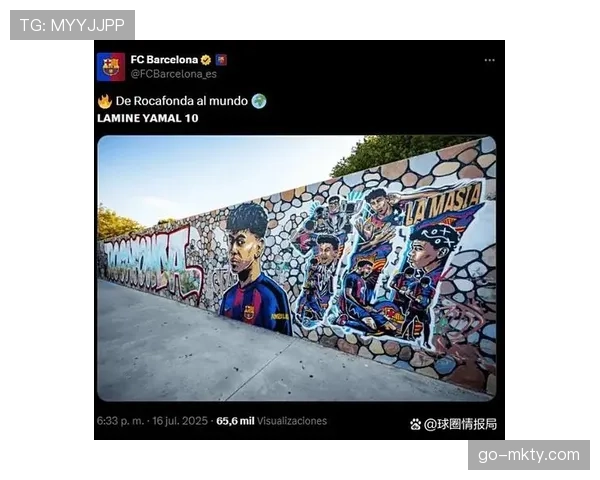View the 65,6 mil Visualizaciones count
This screenshot has height=480, width=600.
pos(272,421)
